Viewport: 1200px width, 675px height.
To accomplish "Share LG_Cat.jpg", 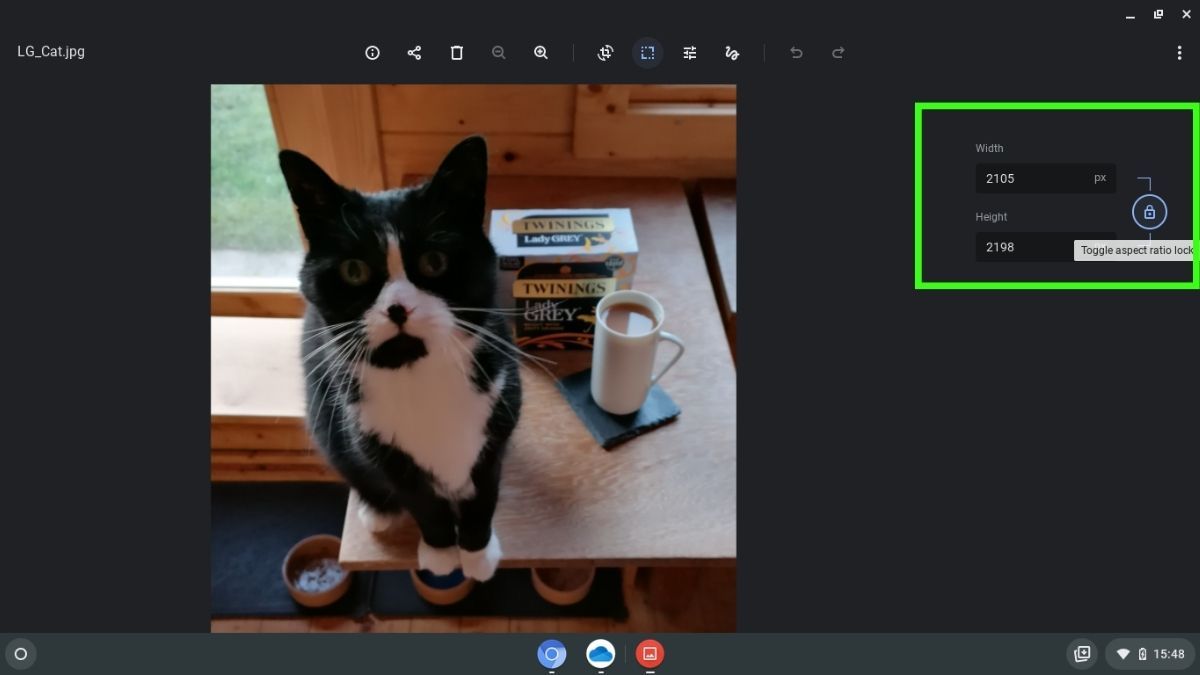I will pyautogui.click(x=414, y=52).
